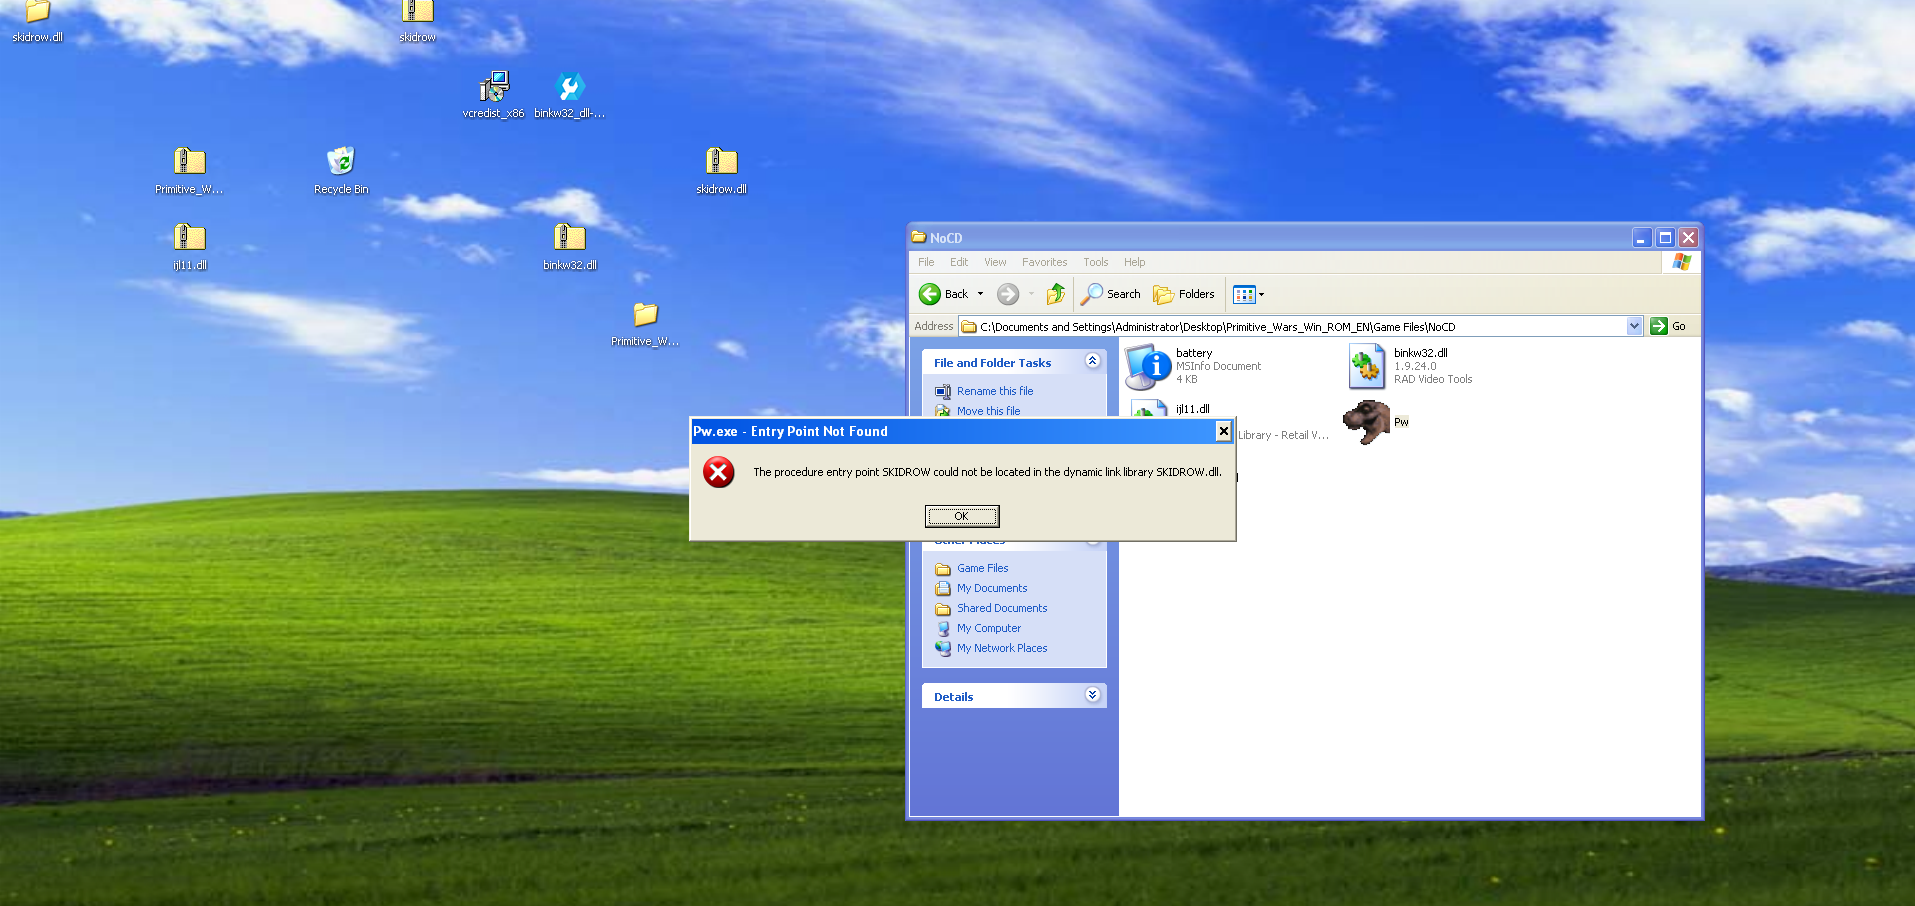1915x906 pixels.
Task: Open My Documents from Other Places
Action: click(991, 588)
